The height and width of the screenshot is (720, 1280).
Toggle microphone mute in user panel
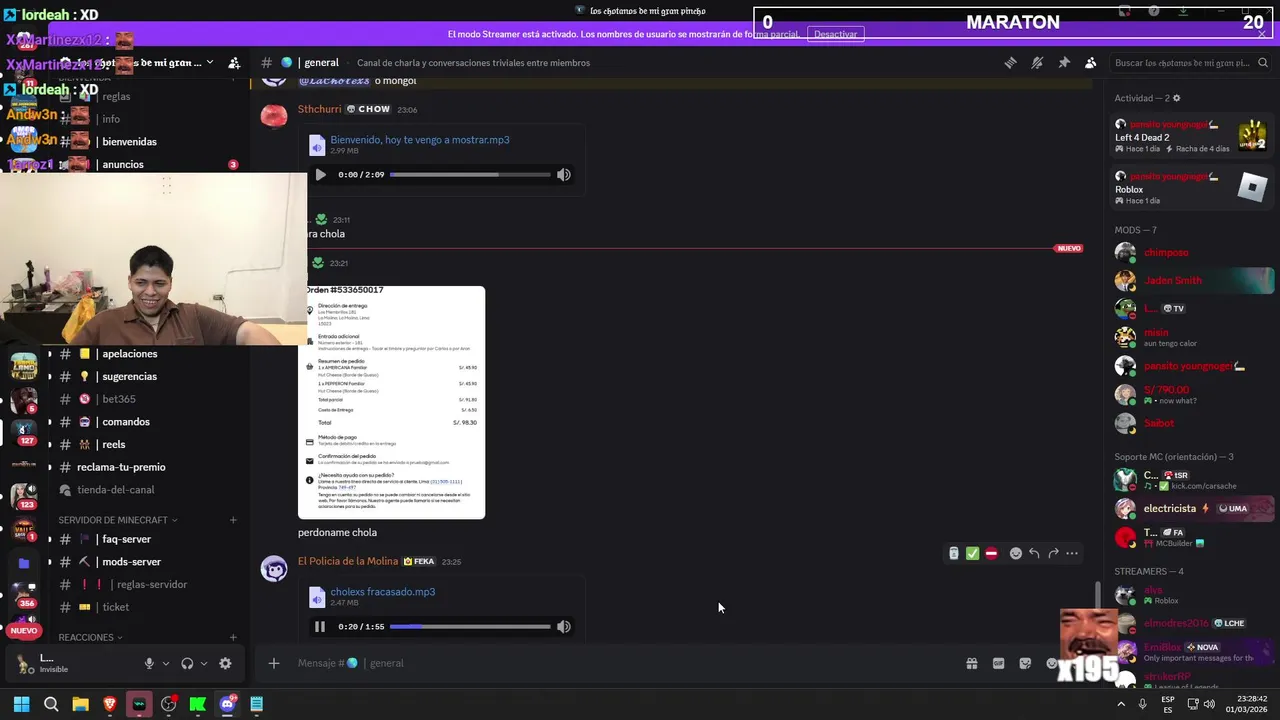tap(149, 663)
